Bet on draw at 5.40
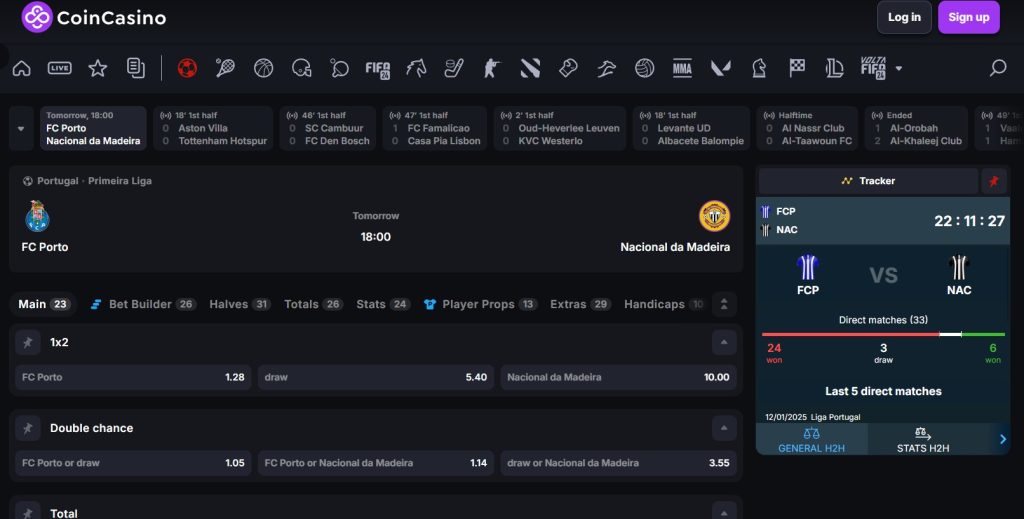This screenshot has height=519, width=1024. pyautogui.click(x=376, y=377)
